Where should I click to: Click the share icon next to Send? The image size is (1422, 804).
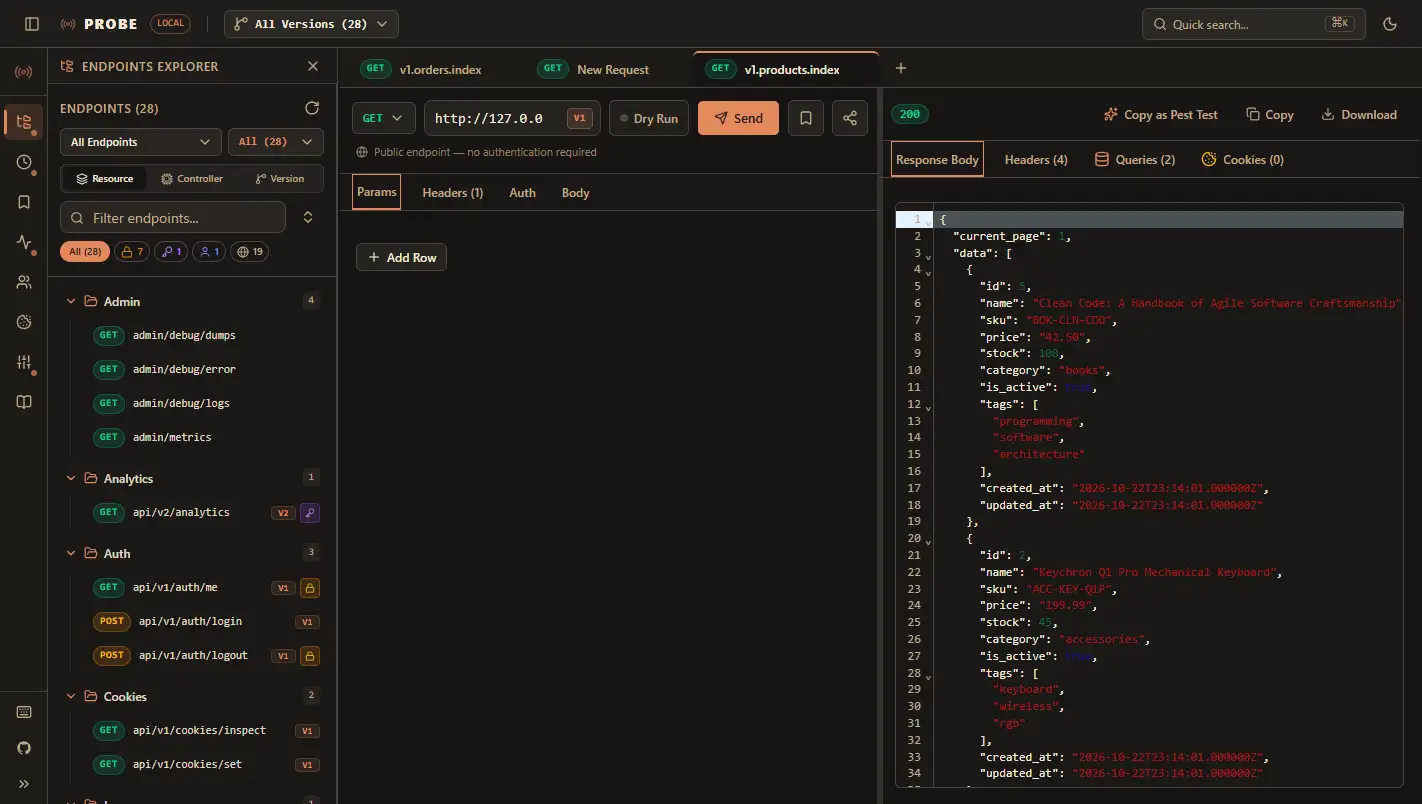point(850,118)
